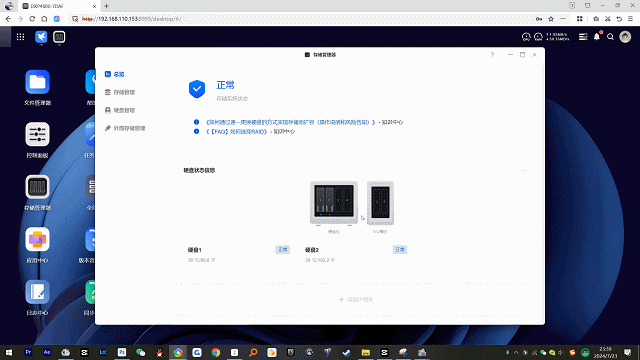
Task: Click the blue bird app icon in the NAS top bar
Action: 41,37
